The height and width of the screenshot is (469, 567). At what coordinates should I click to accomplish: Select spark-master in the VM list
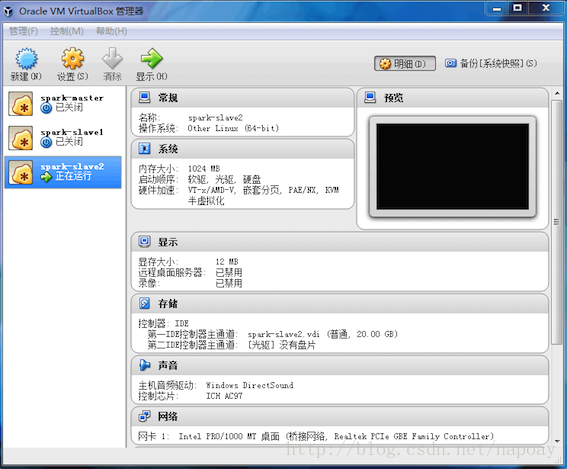pos(63,103)
